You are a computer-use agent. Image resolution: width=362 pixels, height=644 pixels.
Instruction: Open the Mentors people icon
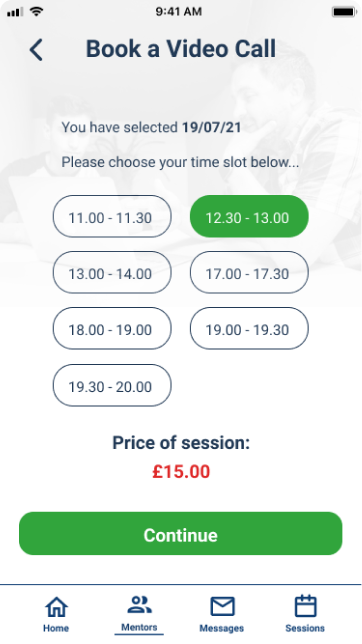139,605
